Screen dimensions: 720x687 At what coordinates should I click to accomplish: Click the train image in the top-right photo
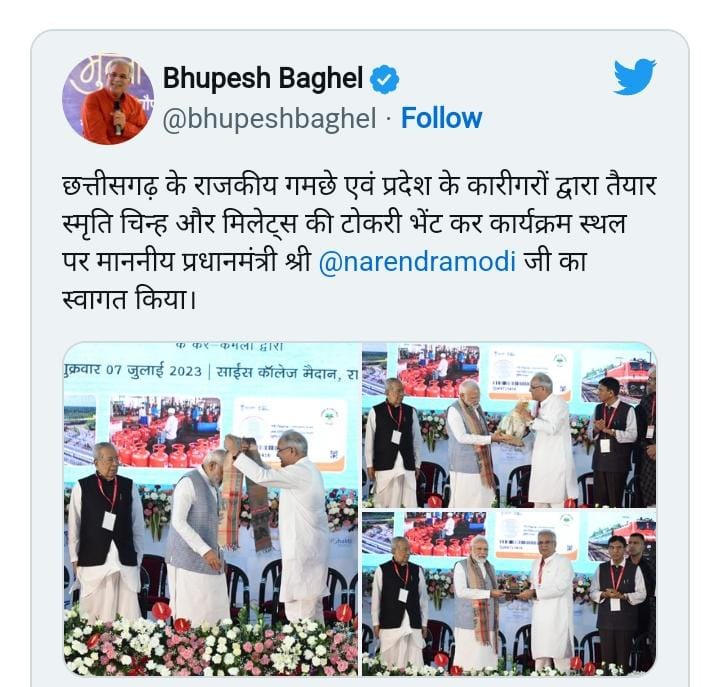[x=618, y=376]
